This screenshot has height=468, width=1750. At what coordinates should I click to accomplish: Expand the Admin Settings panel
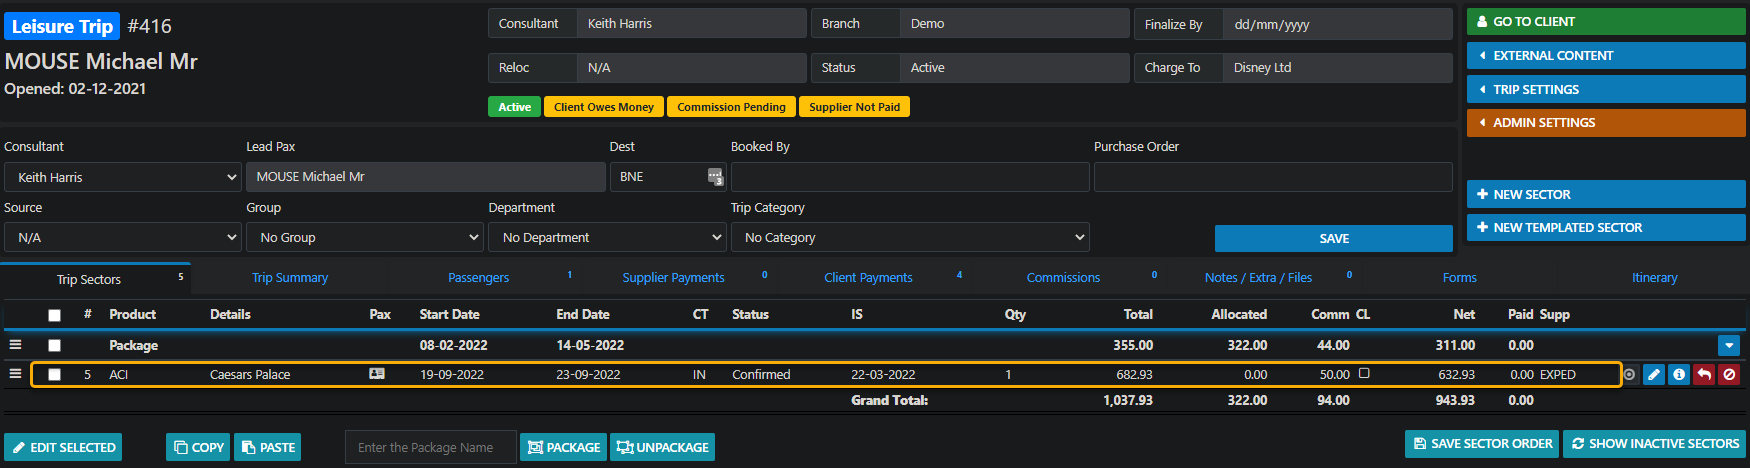pyautogui.click(x=1606, y=122)
